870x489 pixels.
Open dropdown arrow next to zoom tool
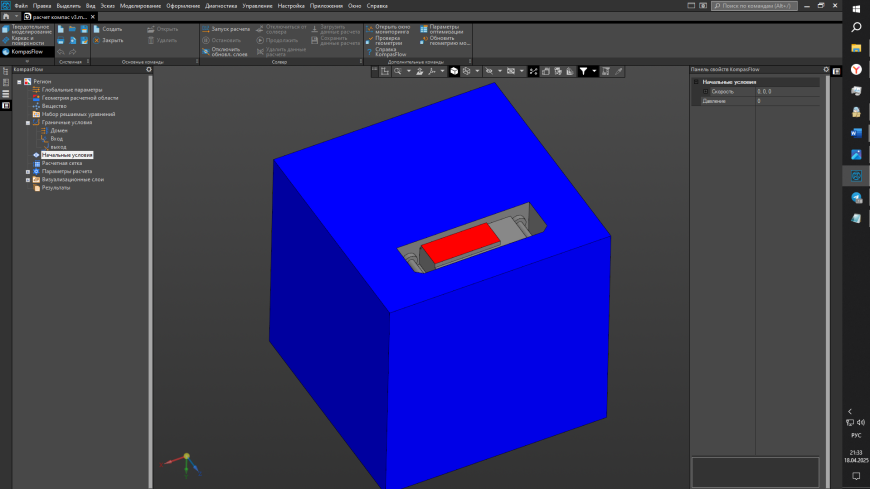pyautogui.click(x=409, y=71)
